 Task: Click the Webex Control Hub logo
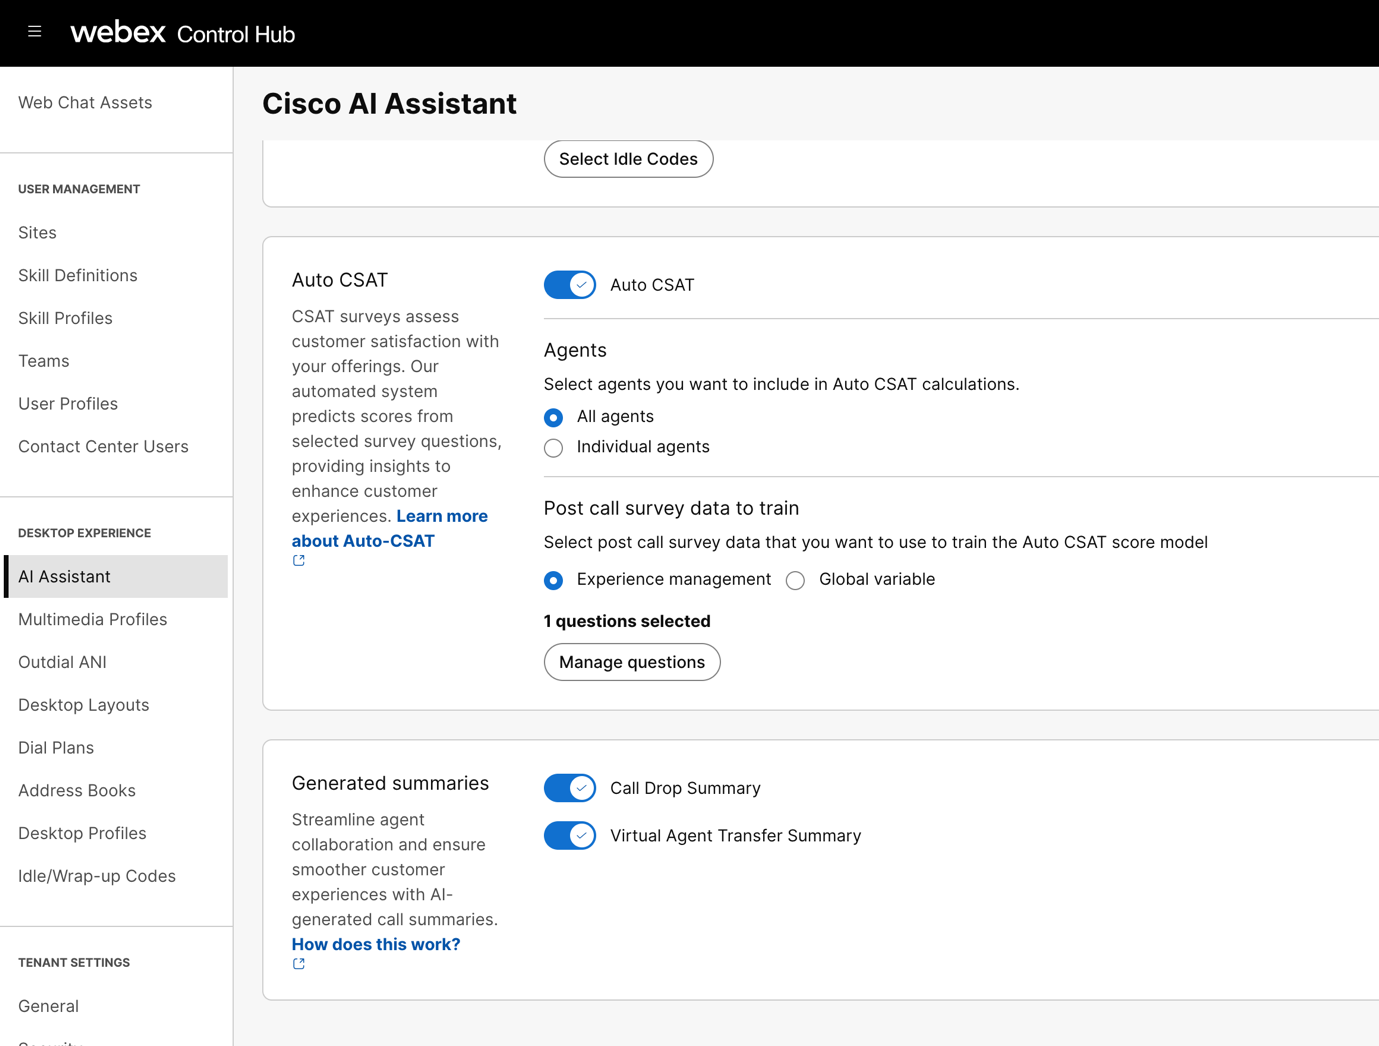pos(182,33)
